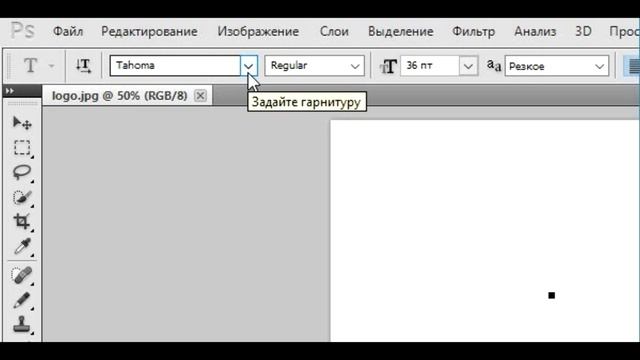The width and height of the screenshot is (640, 360).
Task: Click the Tahoma font family field
Action: tap(175, 66)
